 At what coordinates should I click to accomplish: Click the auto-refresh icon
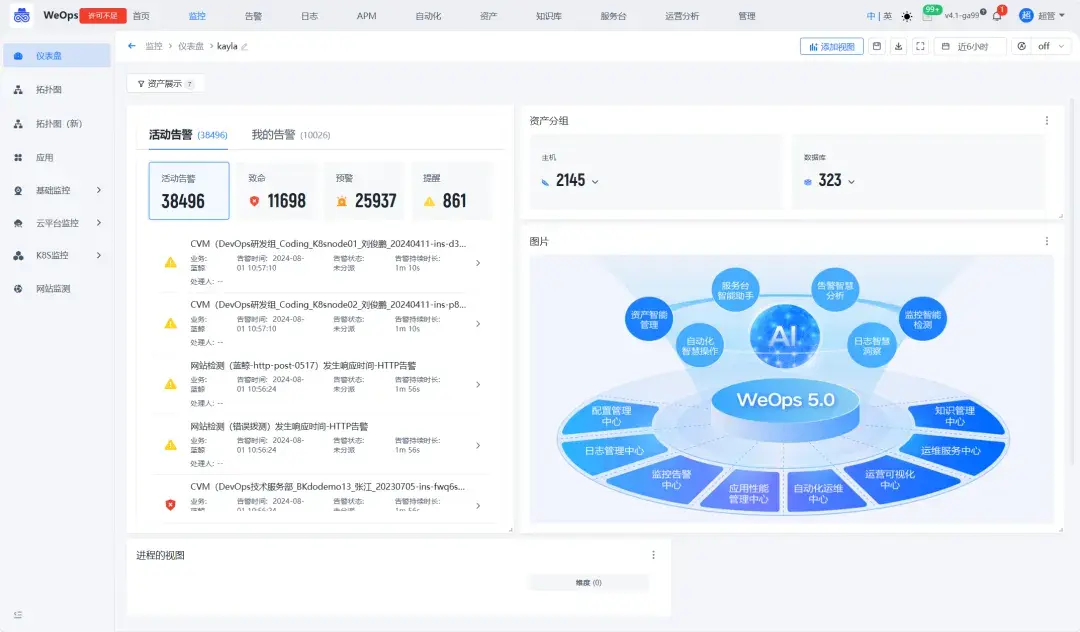[x=1021, y=46]
